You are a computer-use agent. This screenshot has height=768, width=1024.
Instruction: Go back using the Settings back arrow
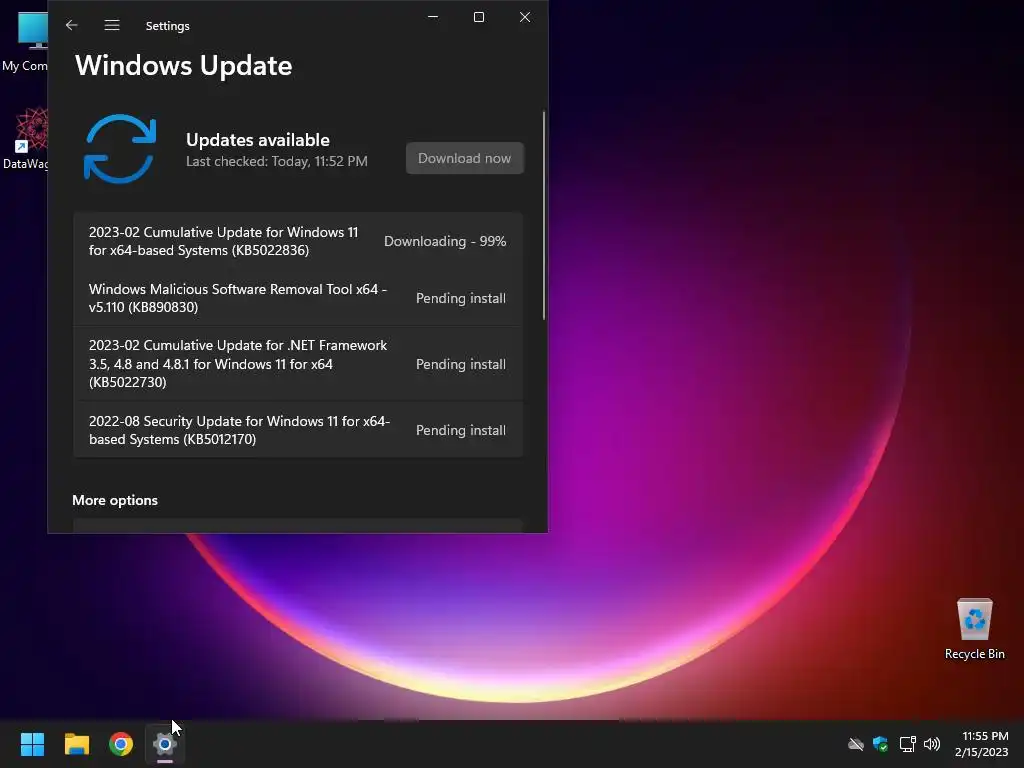click(72, 25)
